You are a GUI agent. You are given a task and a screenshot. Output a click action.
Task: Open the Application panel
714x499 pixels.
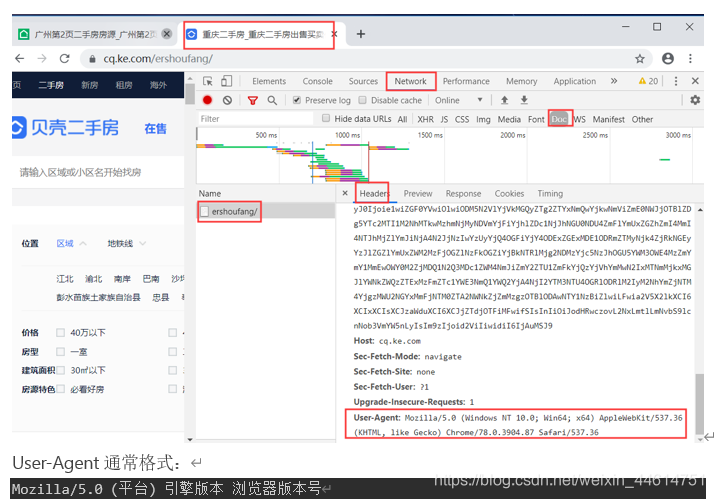tap(575, 81)
